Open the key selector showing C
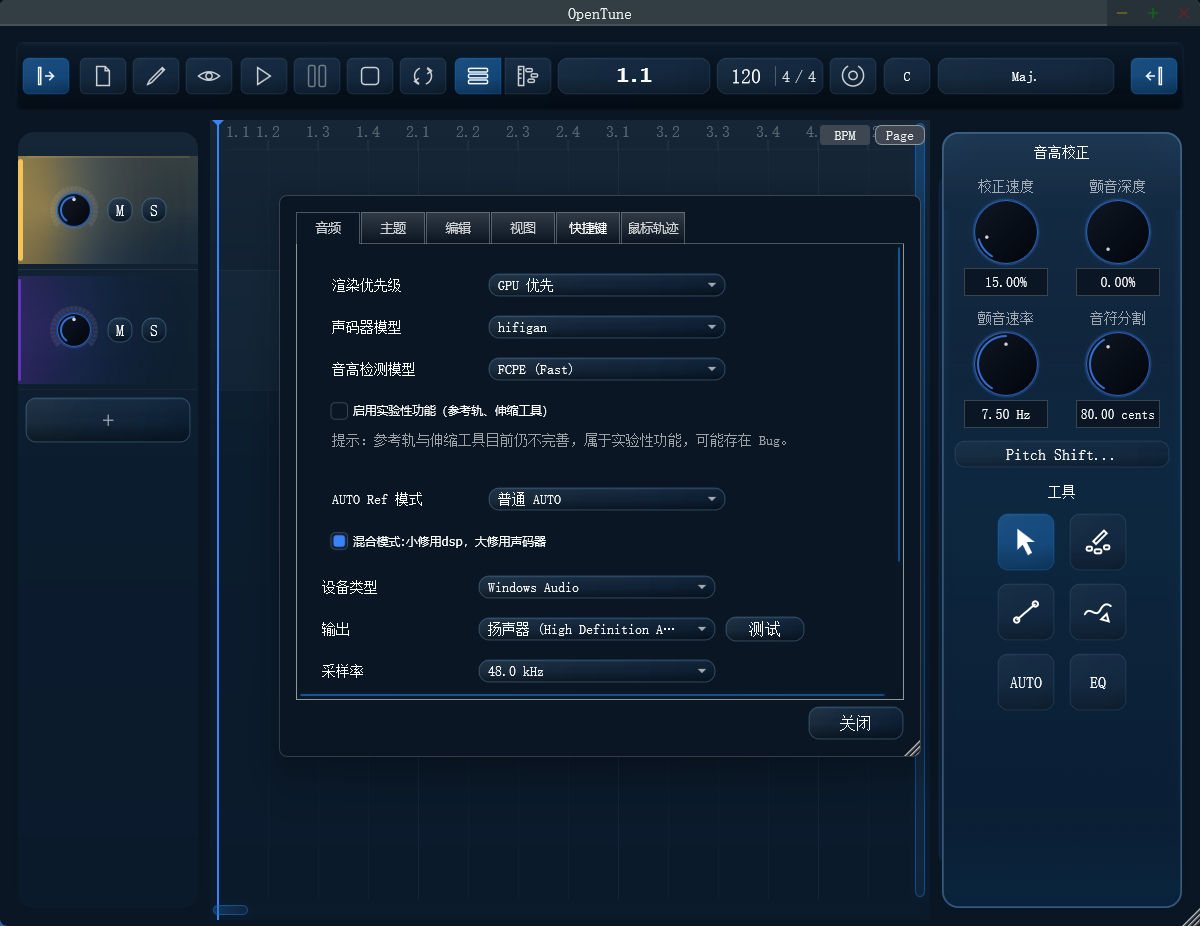This screenshot has height=926, width=1200. tap(907, 76)
